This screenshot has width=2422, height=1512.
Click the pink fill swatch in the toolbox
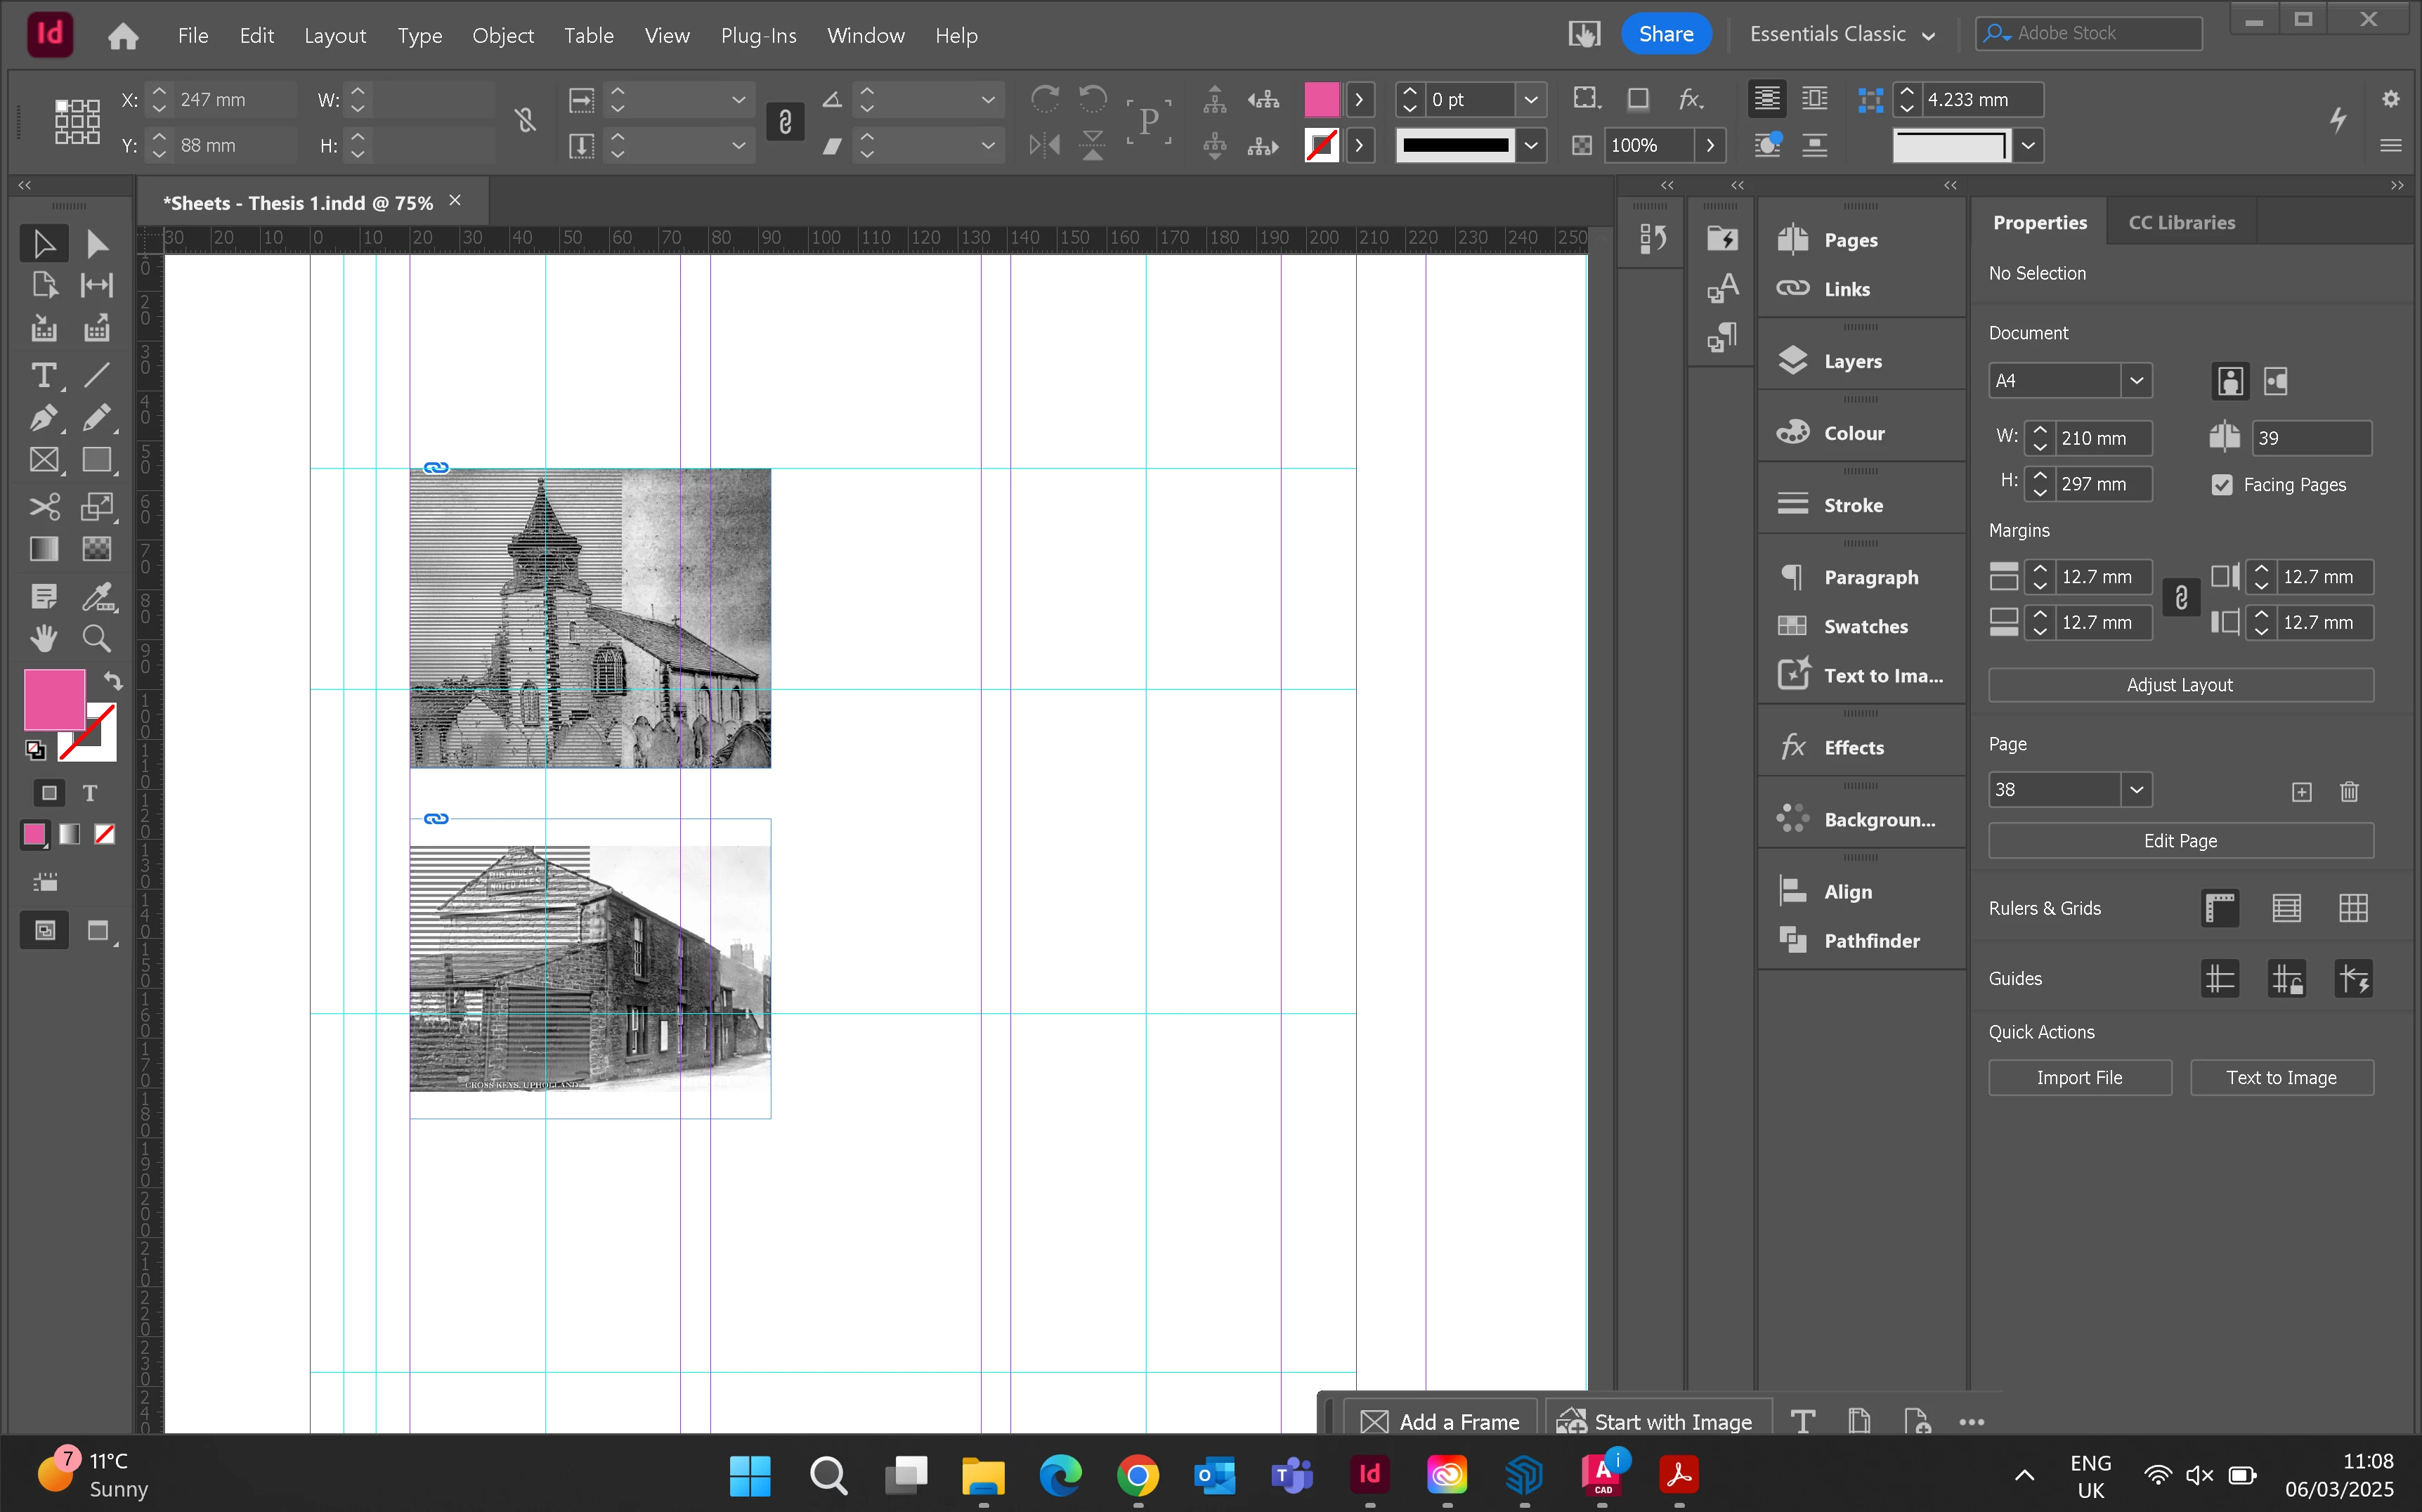pos(53,698)
